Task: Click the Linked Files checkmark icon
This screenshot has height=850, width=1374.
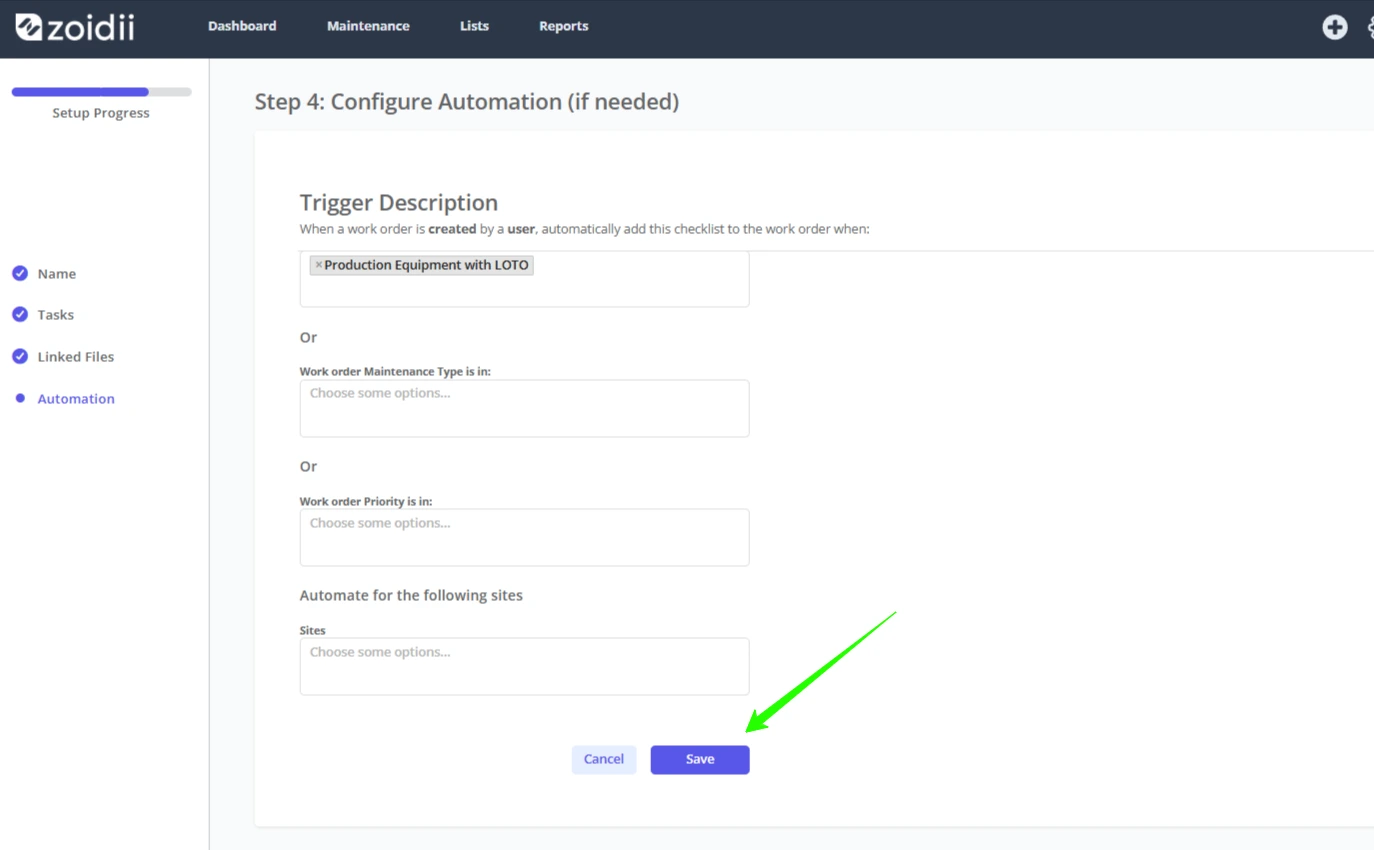Action: [x=20, y=356]
